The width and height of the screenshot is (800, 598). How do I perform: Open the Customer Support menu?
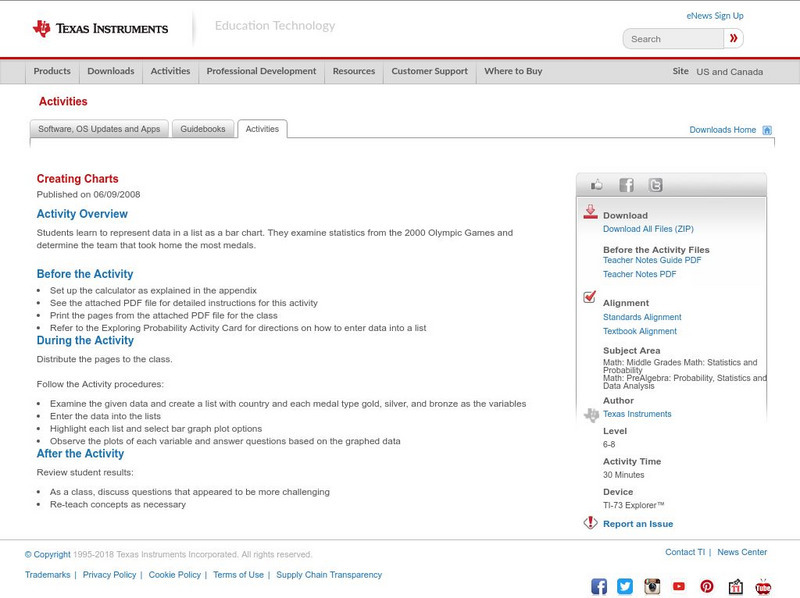pos(430,71)
